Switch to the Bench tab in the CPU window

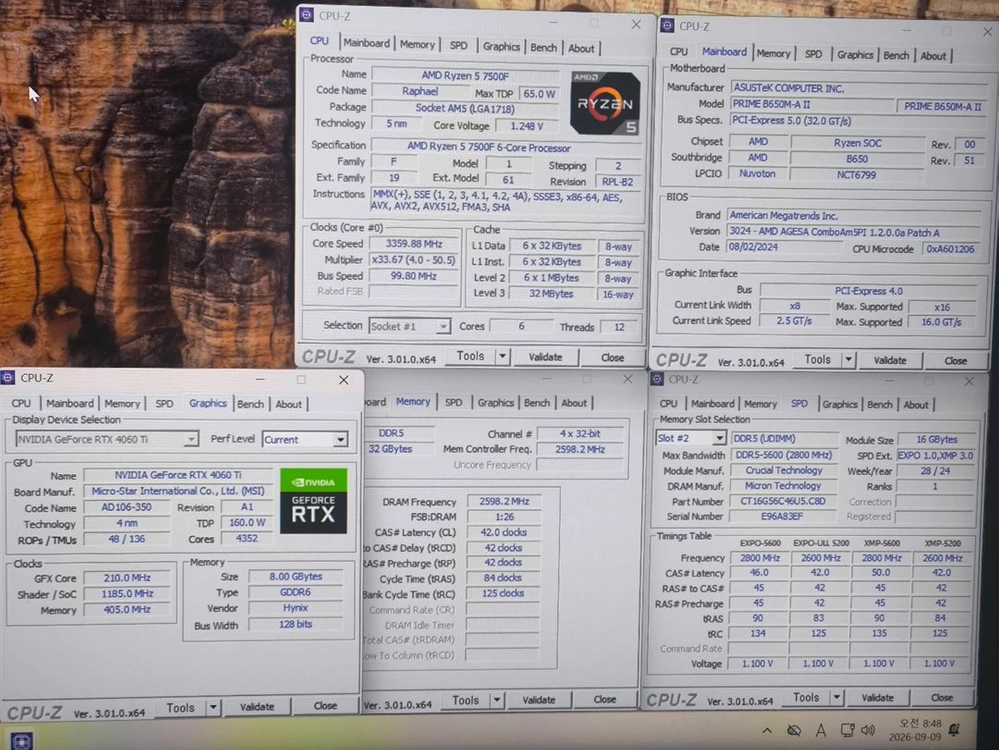543,48
